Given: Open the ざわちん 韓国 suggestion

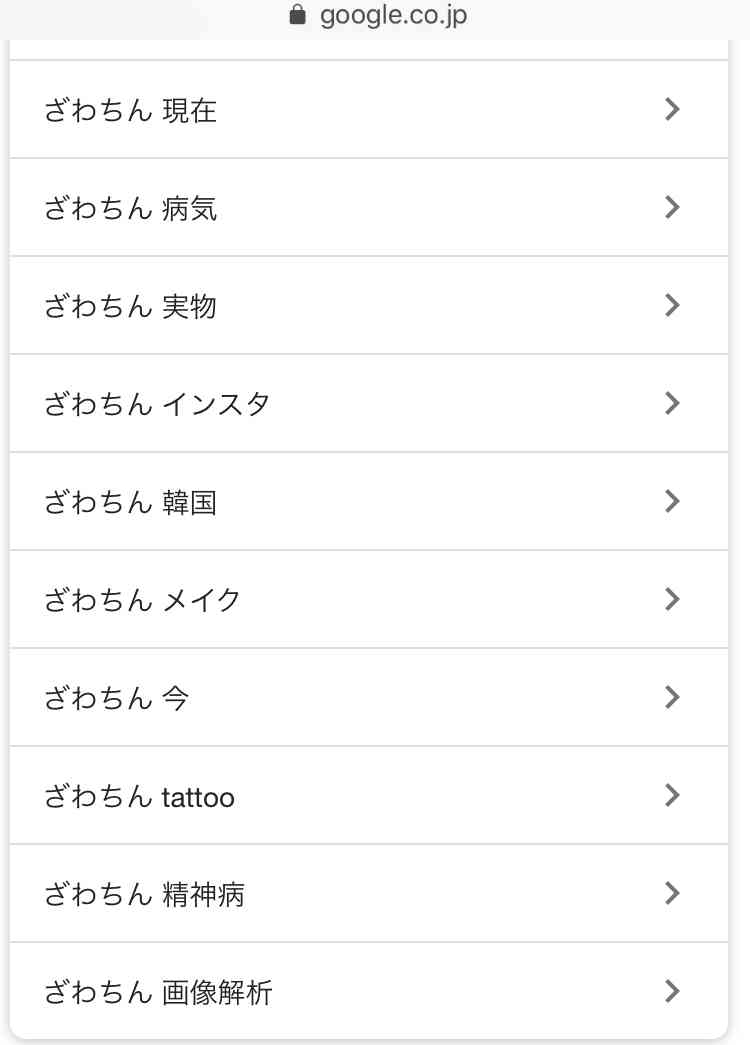Looking at the screenshot, I should [x=130, y=502].
